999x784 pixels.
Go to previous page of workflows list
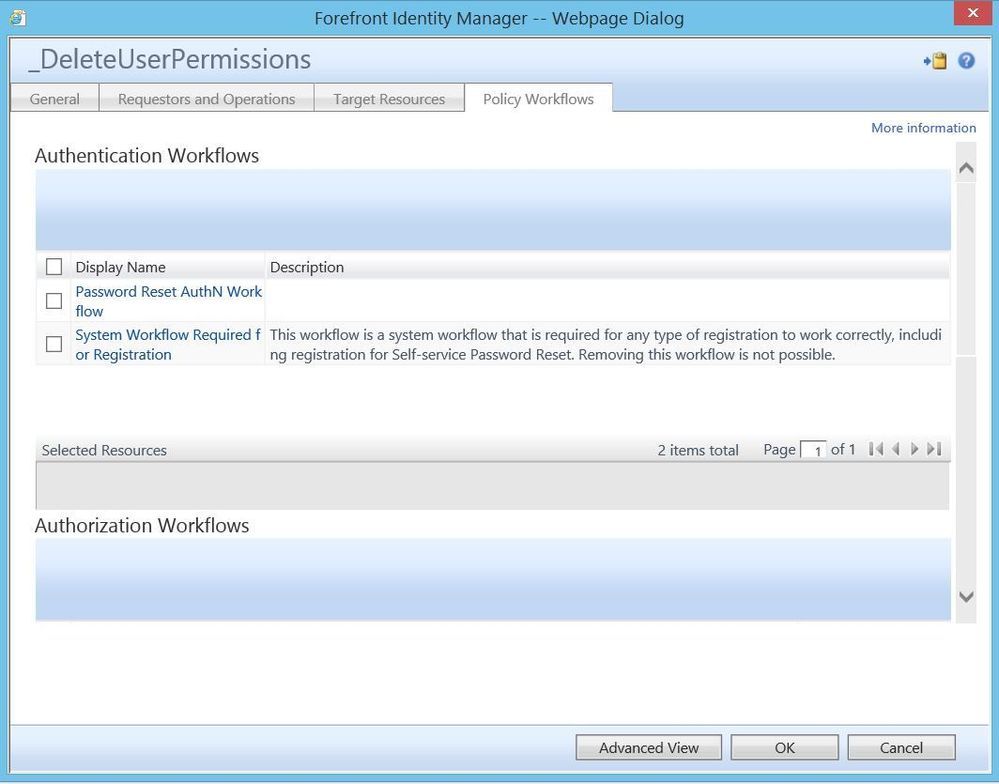[895, 449]
